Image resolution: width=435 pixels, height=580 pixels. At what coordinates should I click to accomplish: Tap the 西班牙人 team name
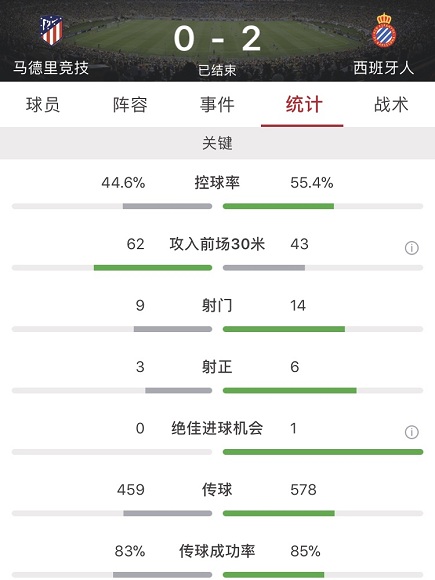pyautogui.click(x=384, y=68)
